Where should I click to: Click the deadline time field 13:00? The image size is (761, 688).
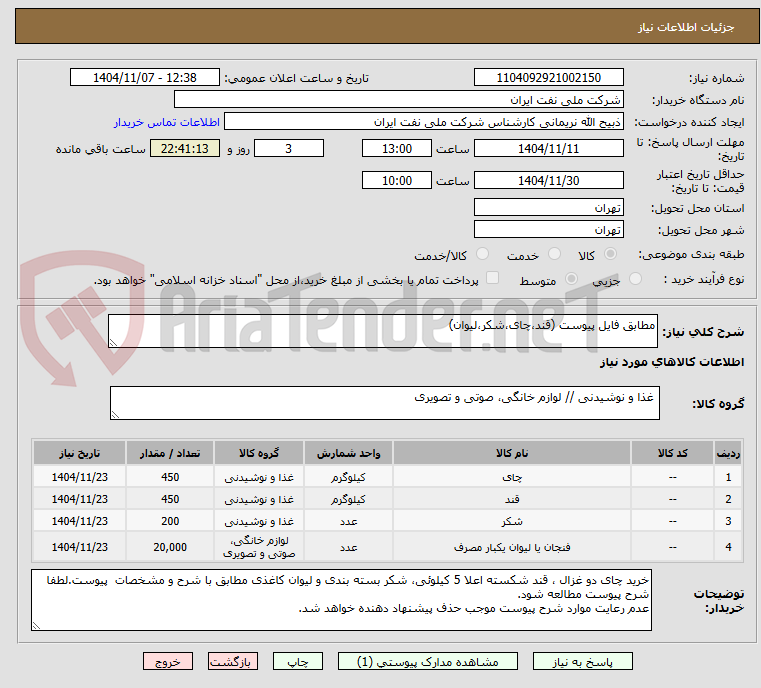[397, 148]
